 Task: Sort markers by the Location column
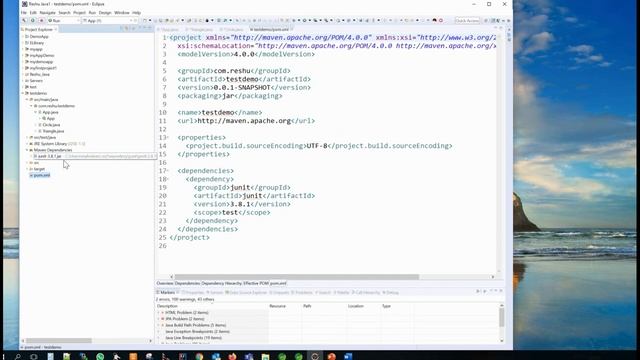tap(356, 306)
